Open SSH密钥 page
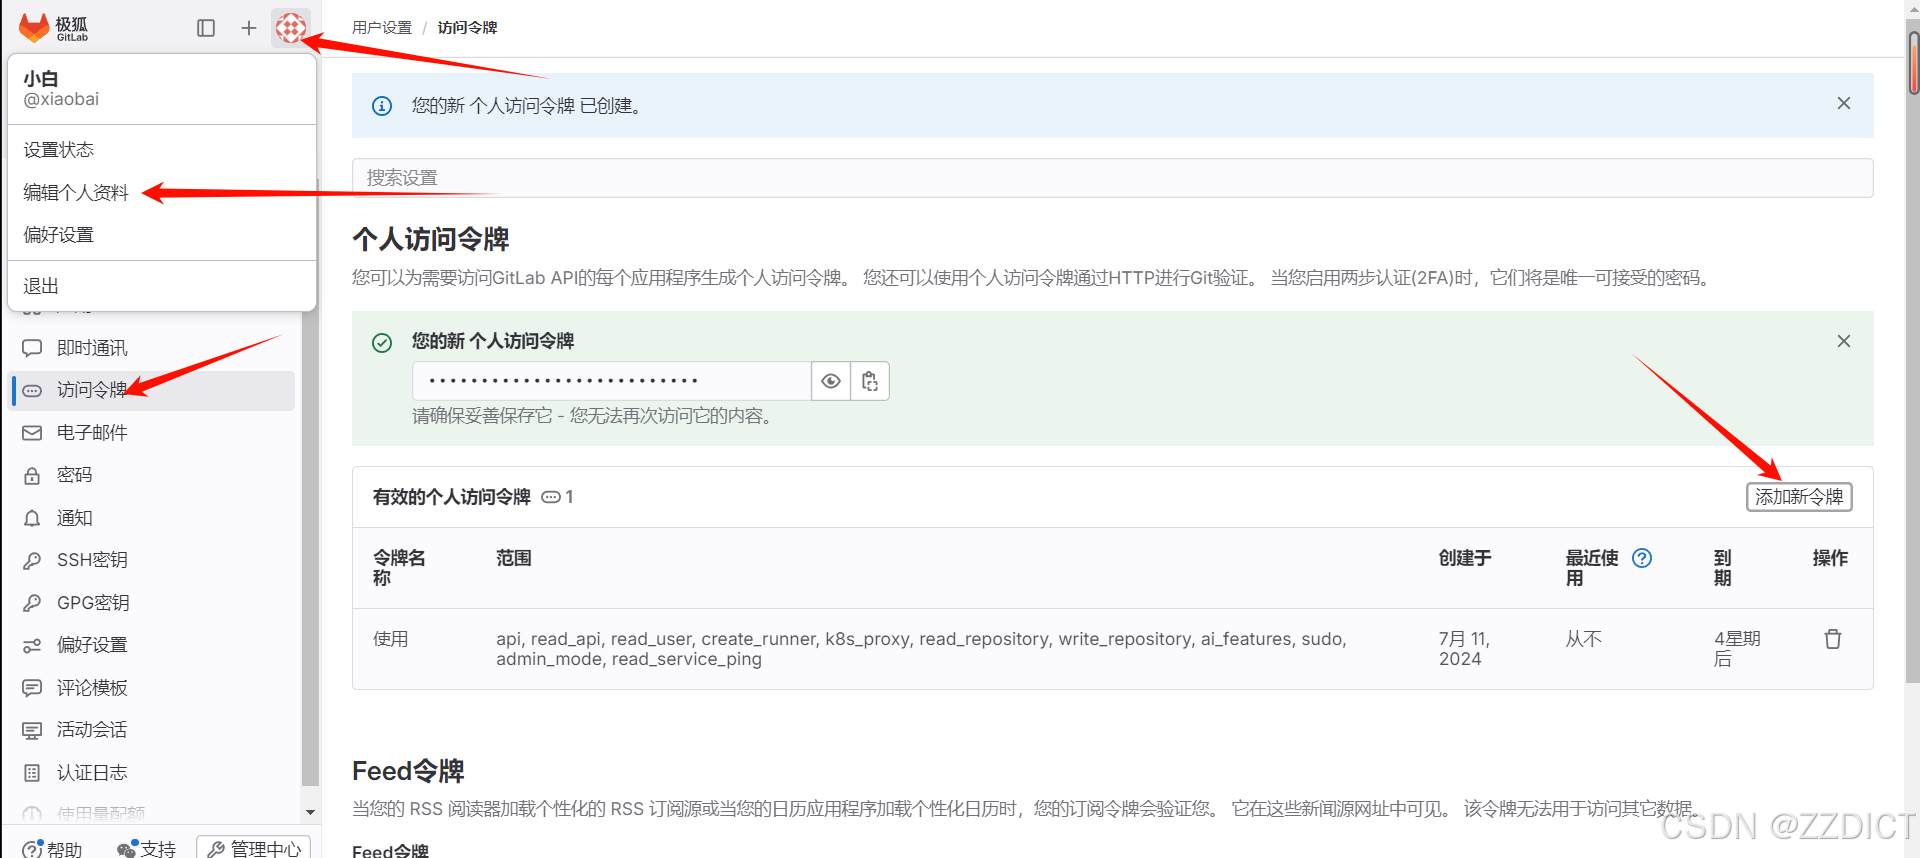1920x858 pixels. [154, 560]
